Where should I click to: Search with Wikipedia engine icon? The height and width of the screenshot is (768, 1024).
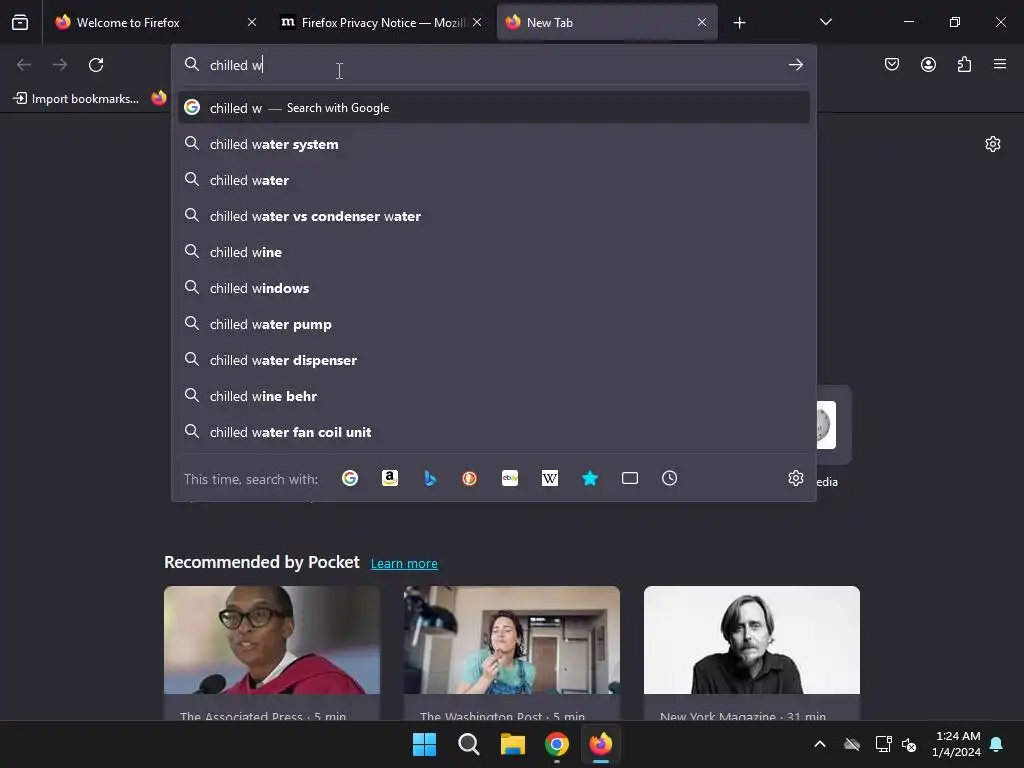[550, 478]
